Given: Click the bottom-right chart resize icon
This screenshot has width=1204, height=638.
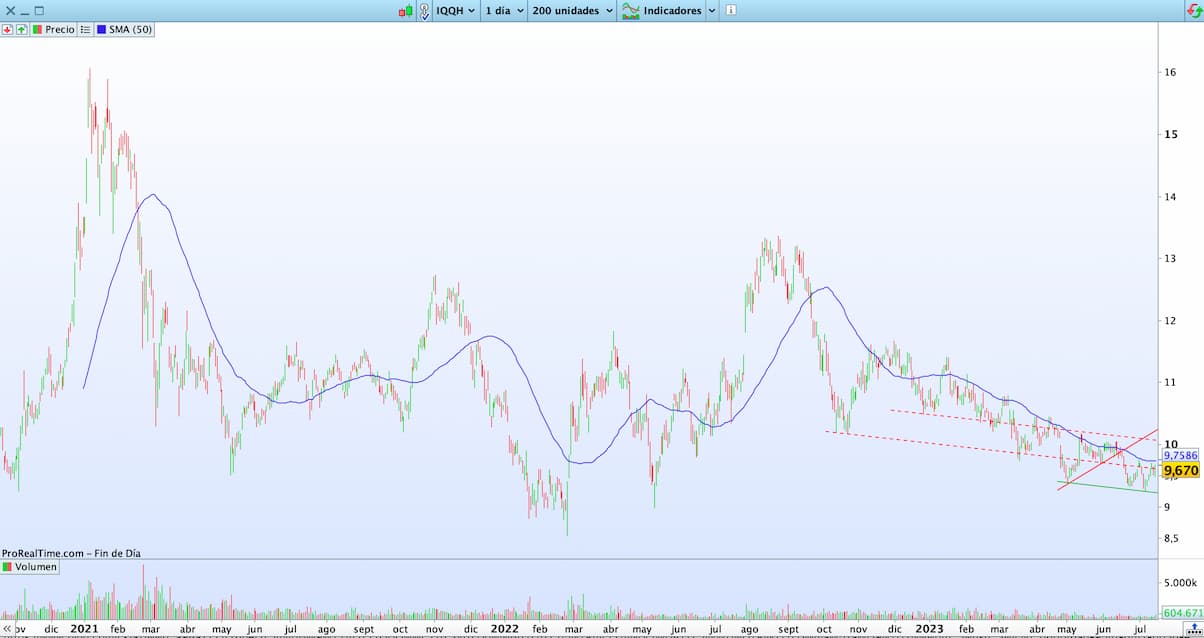Looking at the screenshot, I should [x=1196, y=630].
